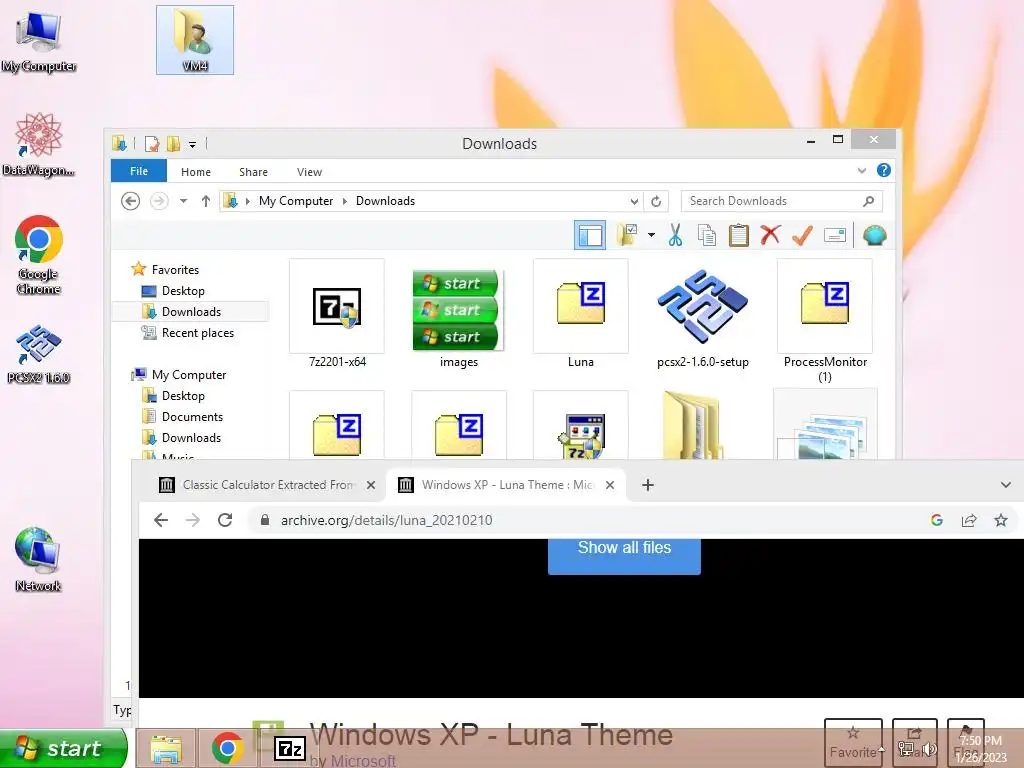Select My Computer in the navigation pane
This screenshot has width=1024, height=768.
(x=189, y=375)
